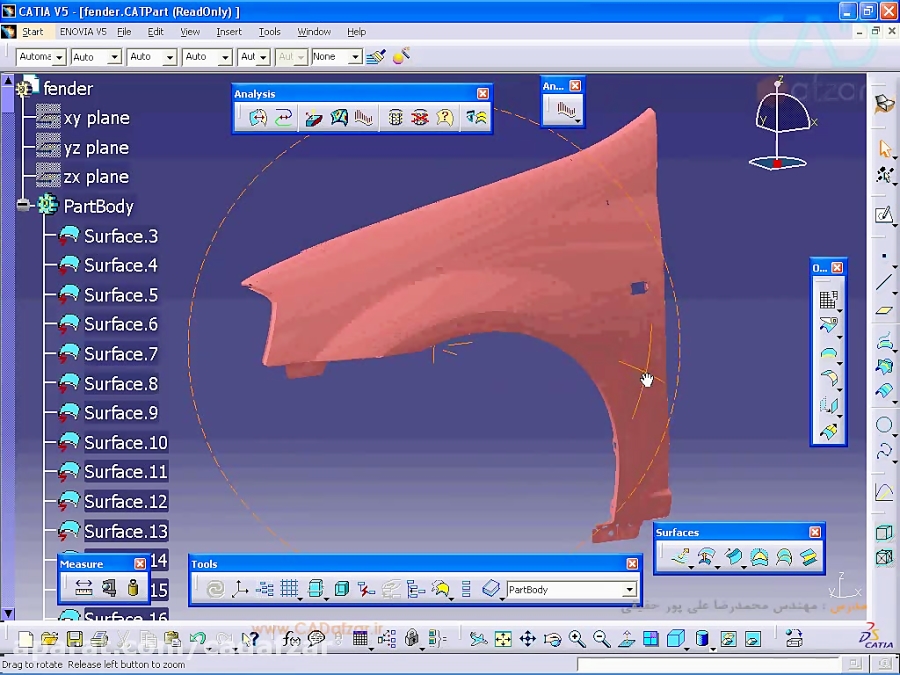
Task: Open the Tools menu
Action: coord(268,31)
